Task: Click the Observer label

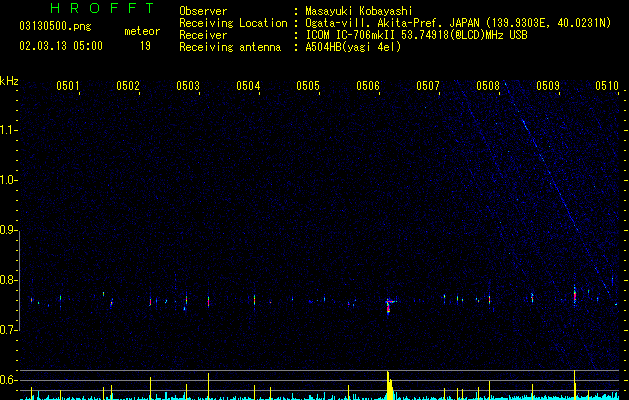Action: click(203, 11)
